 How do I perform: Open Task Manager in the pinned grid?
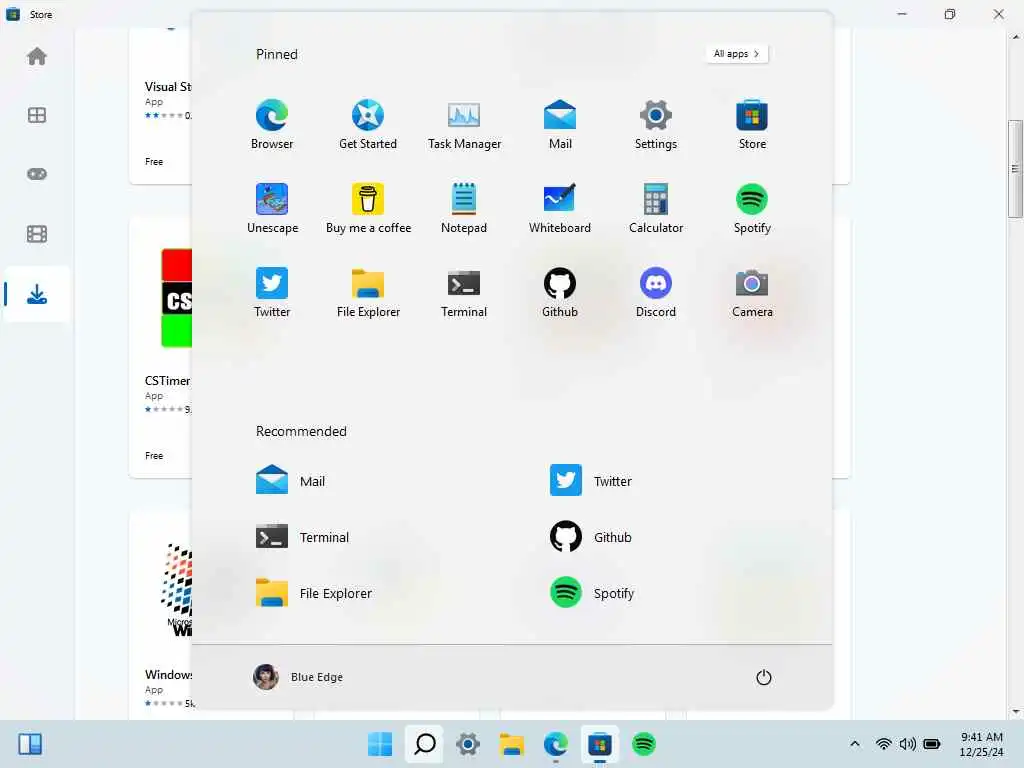464,125
